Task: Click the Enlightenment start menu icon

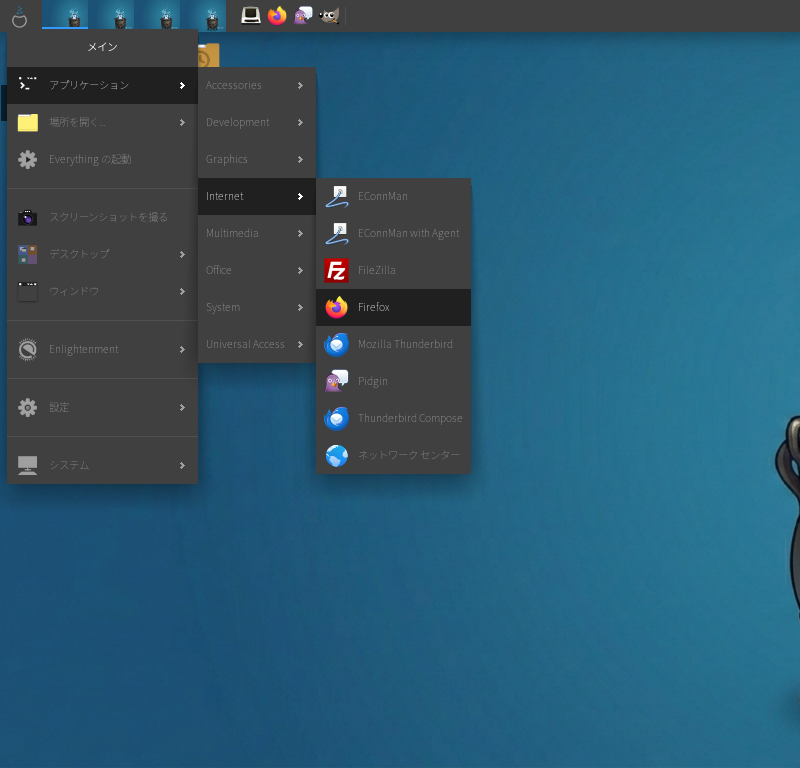Action: coord(19,17)
